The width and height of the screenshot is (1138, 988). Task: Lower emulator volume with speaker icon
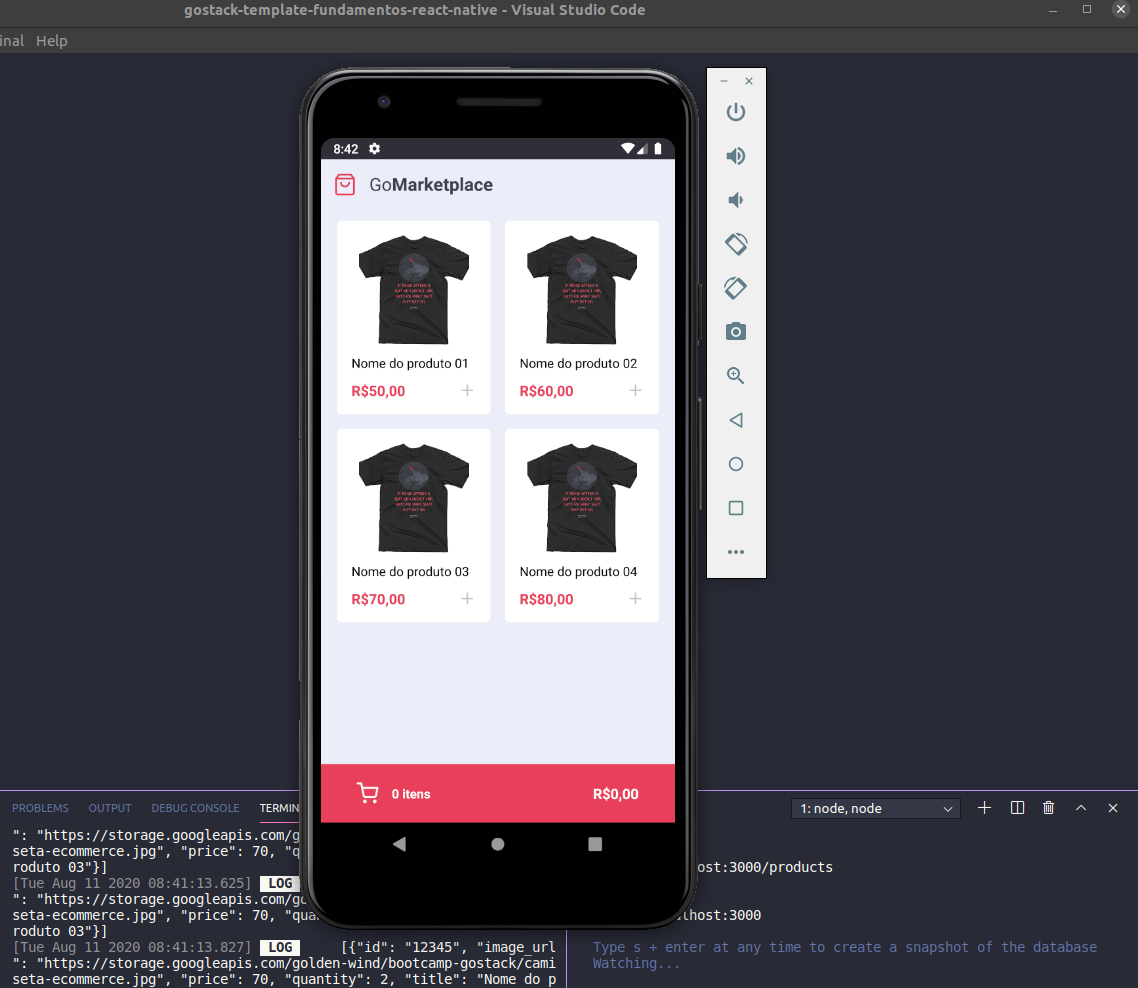point(735,200)
